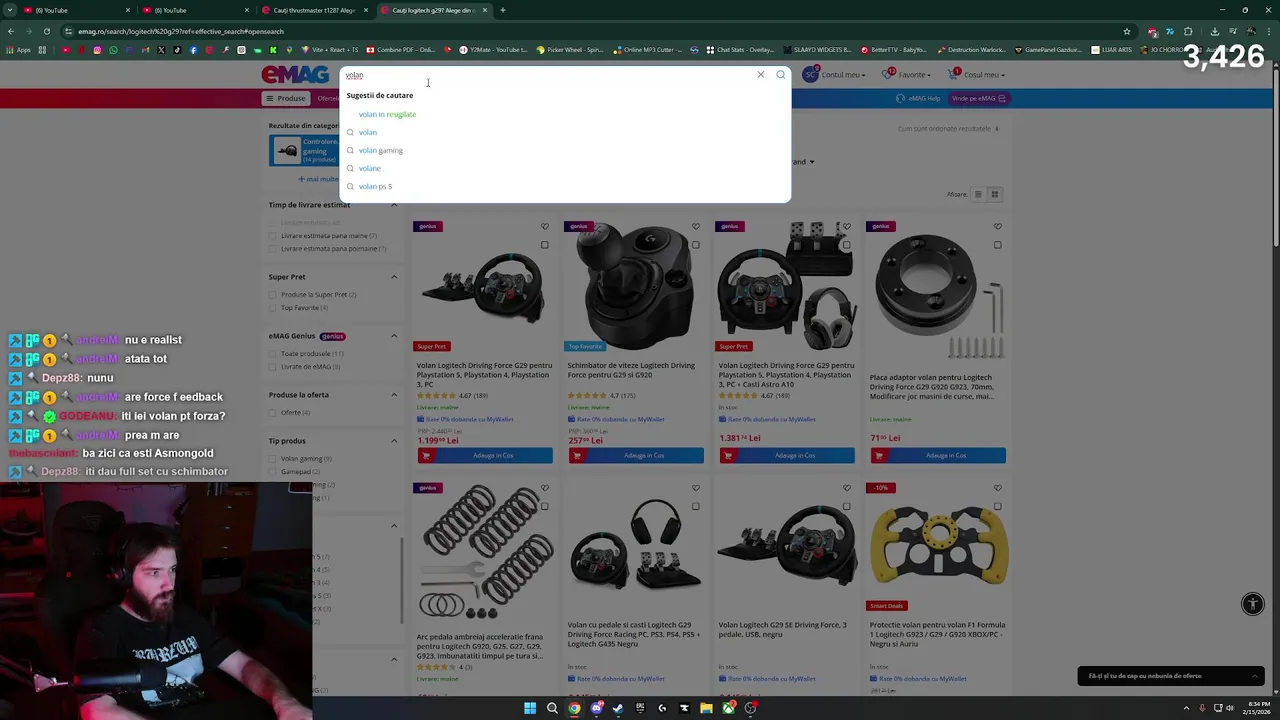
Task: Favorite the Logitech G29 SE Driving Force product
Action: tap(846, 488)
